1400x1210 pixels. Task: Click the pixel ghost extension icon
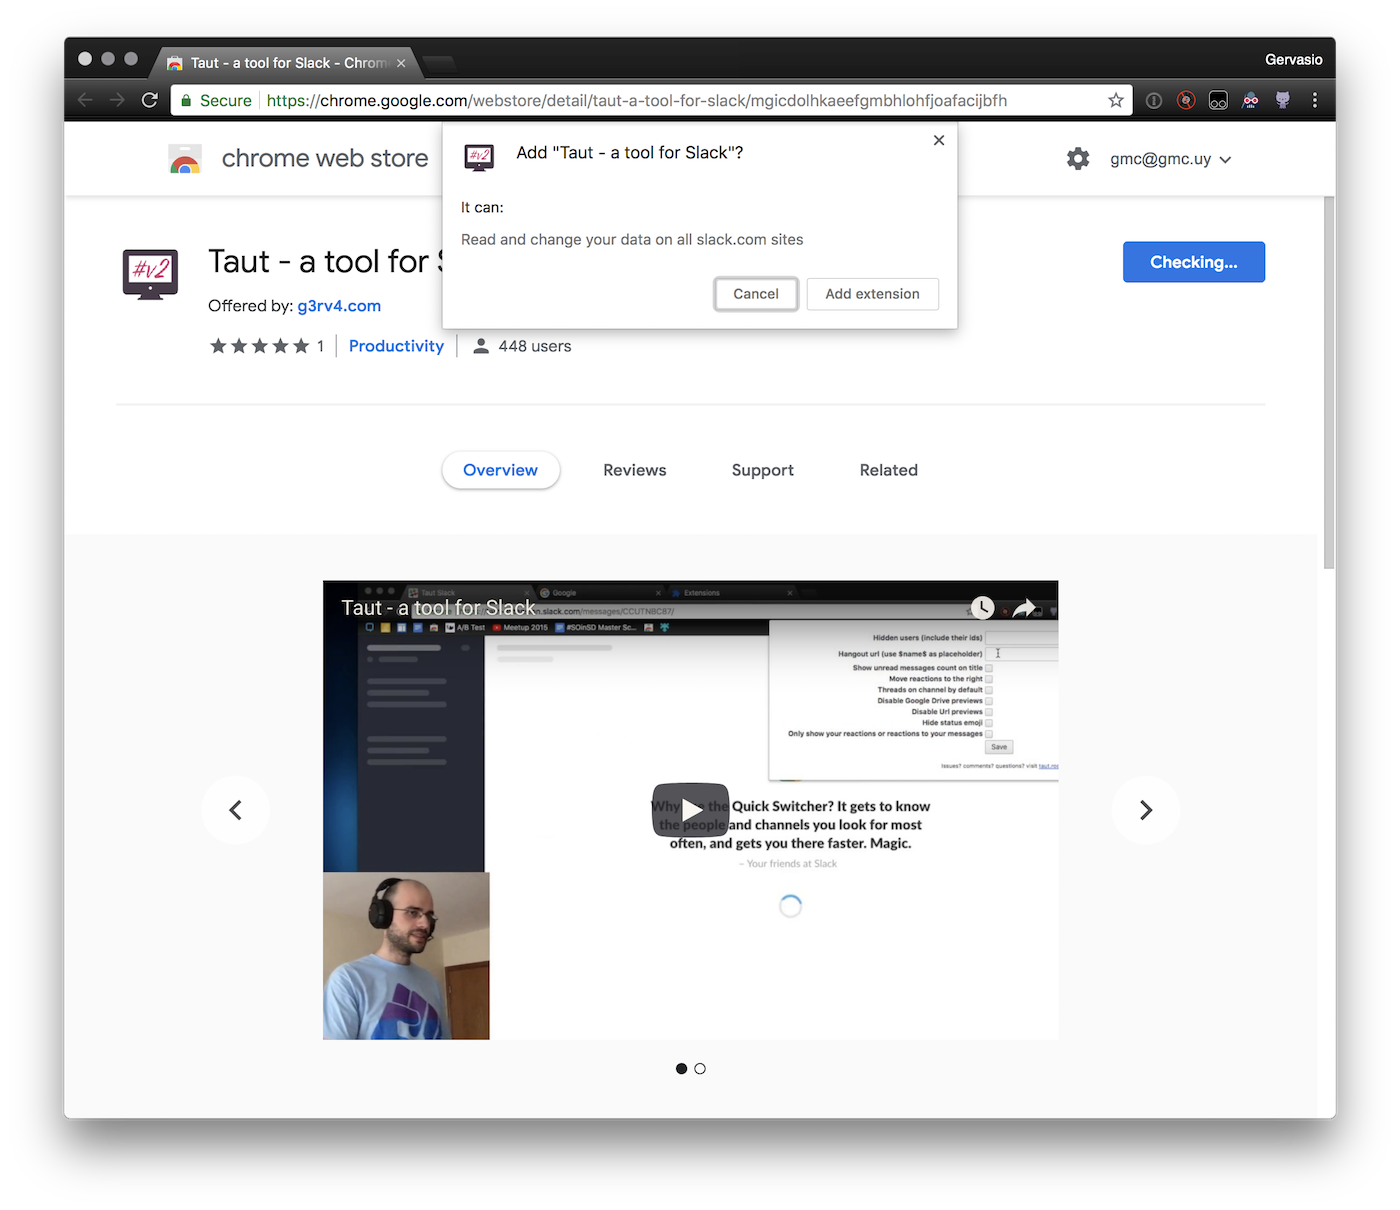[1250, 100]
